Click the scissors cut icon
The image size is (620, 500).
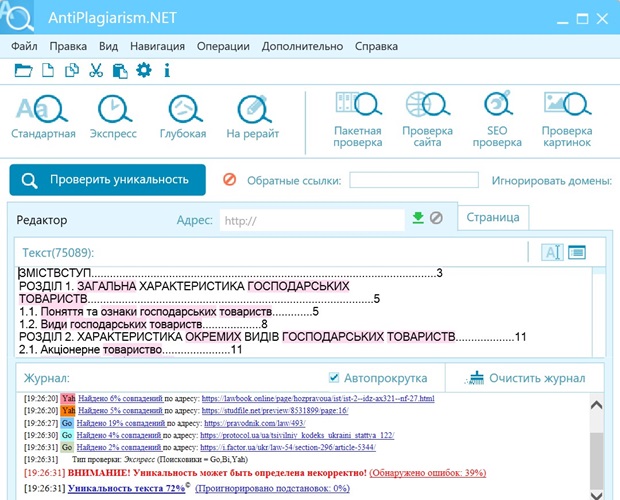click(x=96, y=70)
